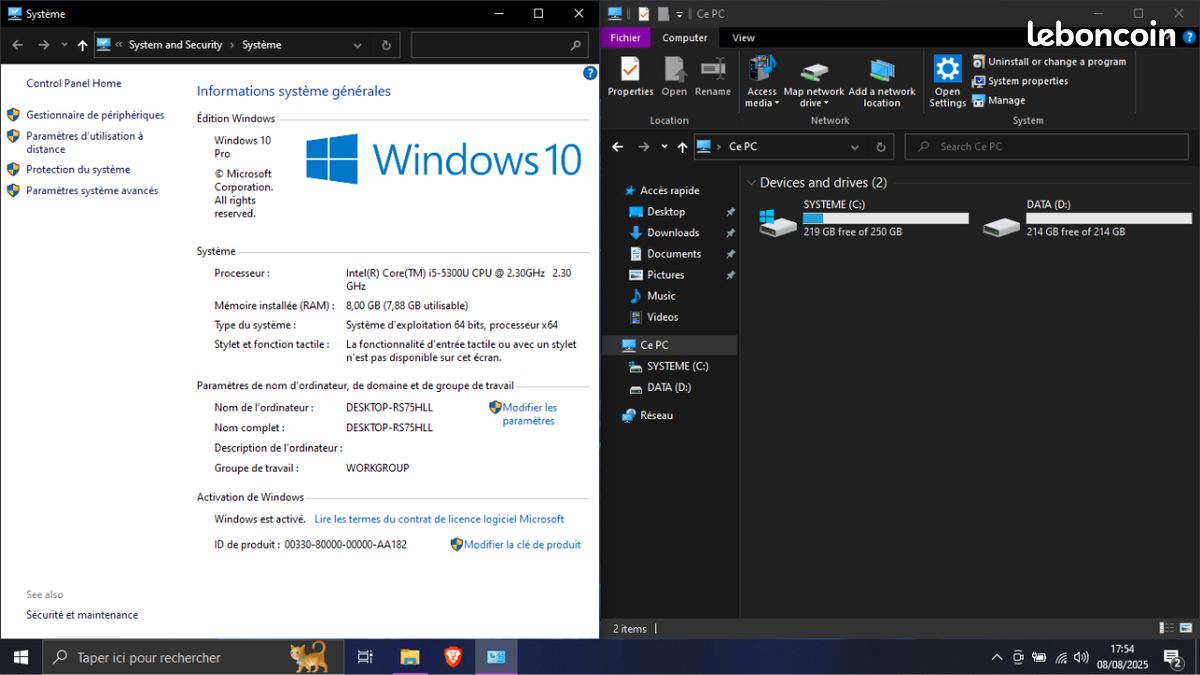
Task: Open Wi-Fi network tray icon
Action: coord(1061,657)
